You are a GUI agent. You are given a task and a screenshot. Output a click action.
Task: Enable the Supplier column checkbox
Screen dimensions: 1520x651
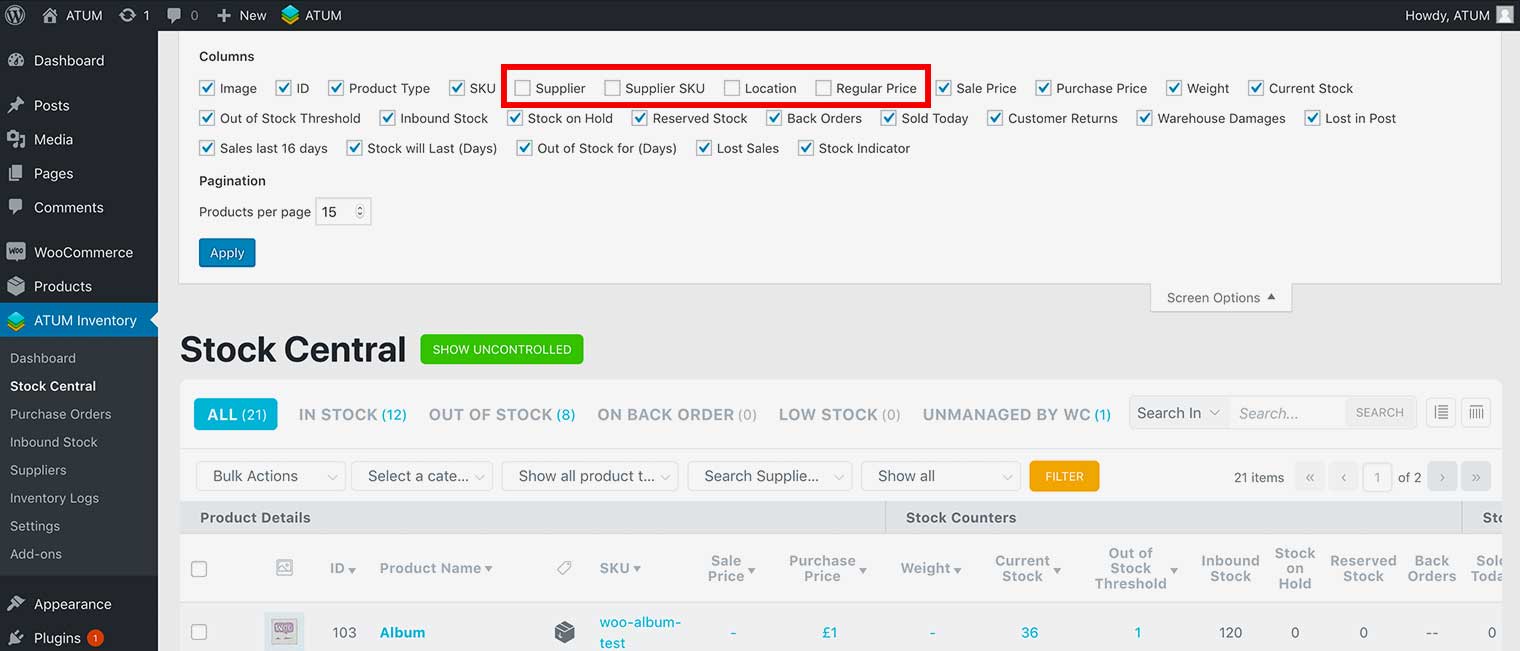coord(522,88)
